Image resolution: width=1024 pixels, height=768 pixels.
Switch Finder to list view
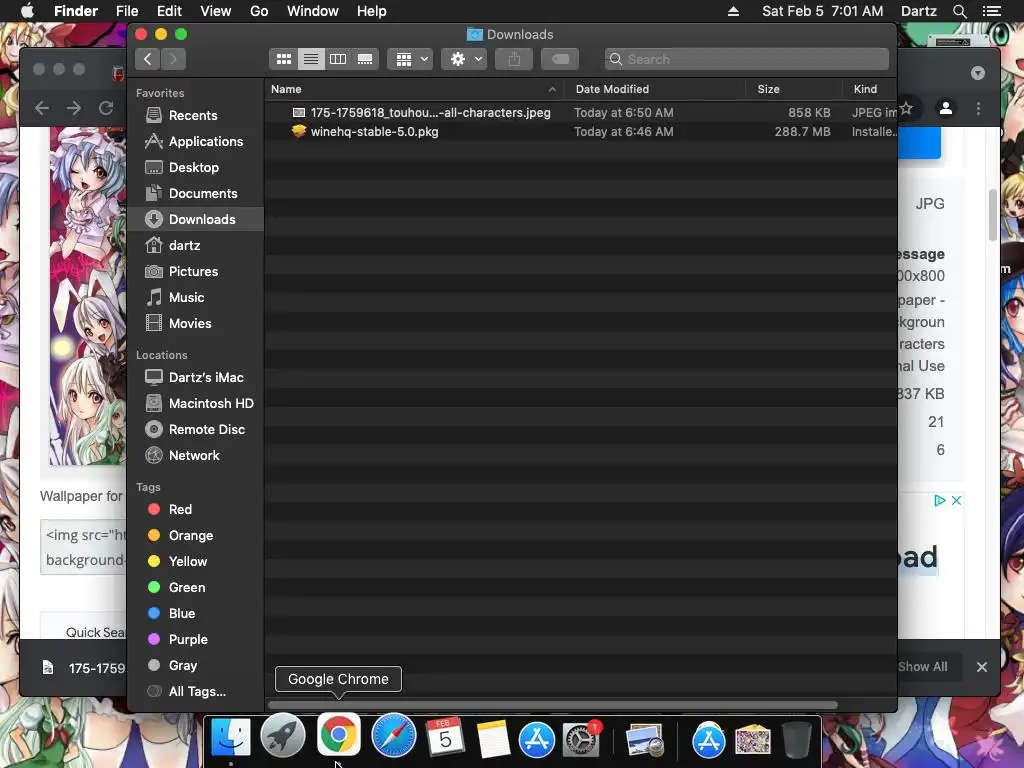pos(311,59)
